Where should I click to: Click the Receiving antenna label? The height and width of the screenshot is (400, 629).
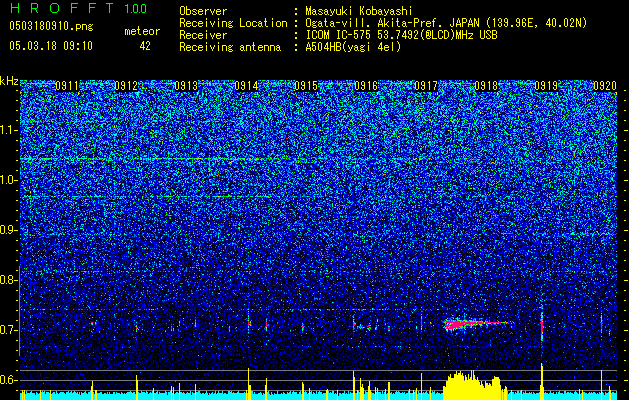(230, 47)
